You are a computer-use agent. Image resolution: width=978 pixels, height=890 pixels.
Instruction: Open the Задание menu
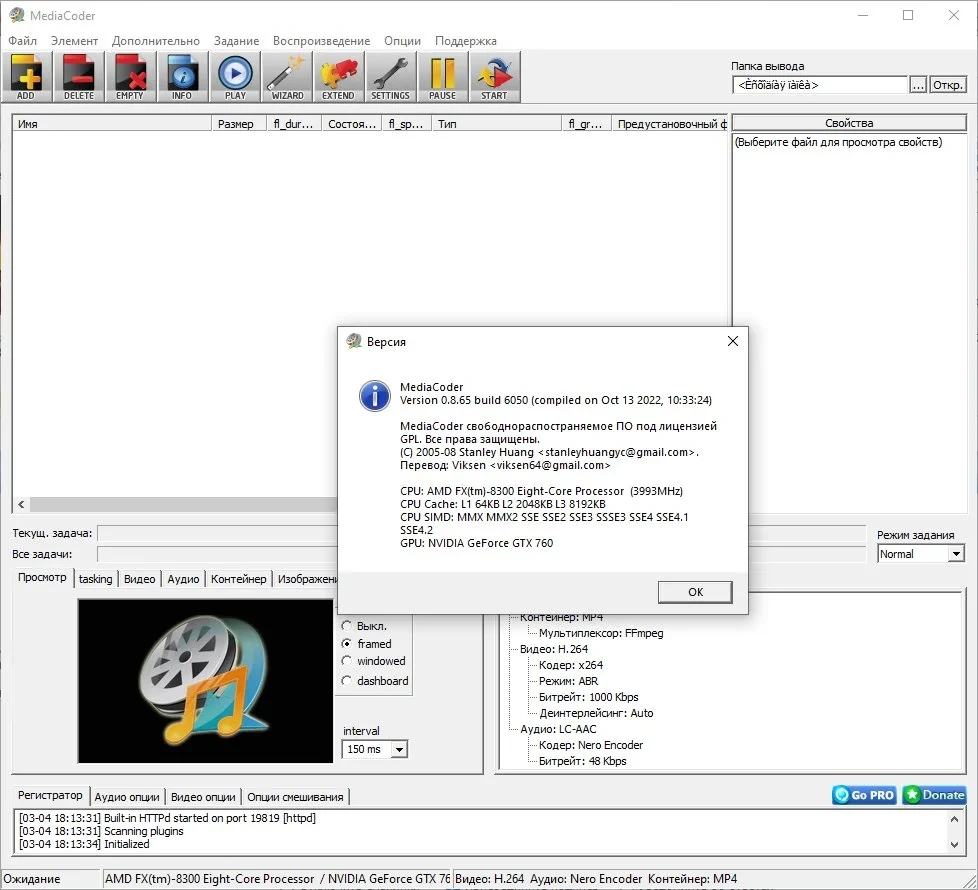[236, 41]
